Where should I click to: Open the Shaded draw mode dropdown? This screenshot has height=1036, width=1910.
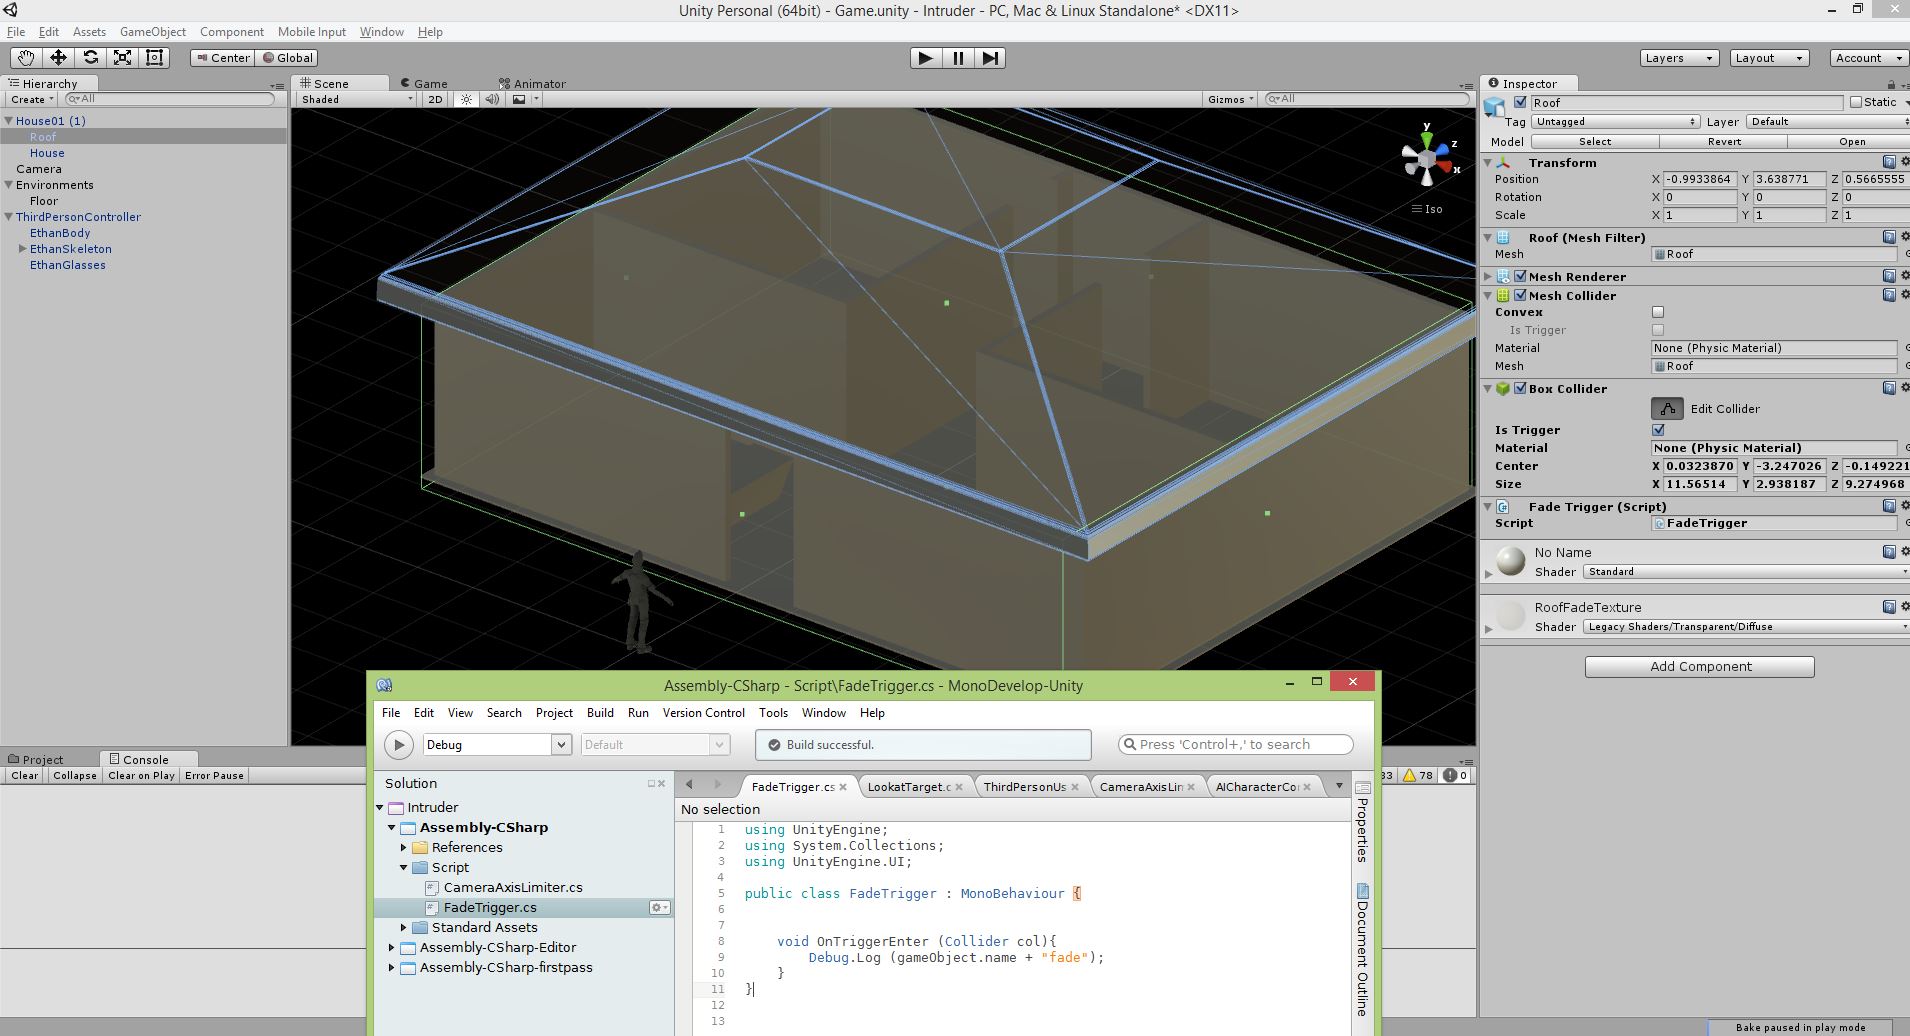click(x=357, y=99)
